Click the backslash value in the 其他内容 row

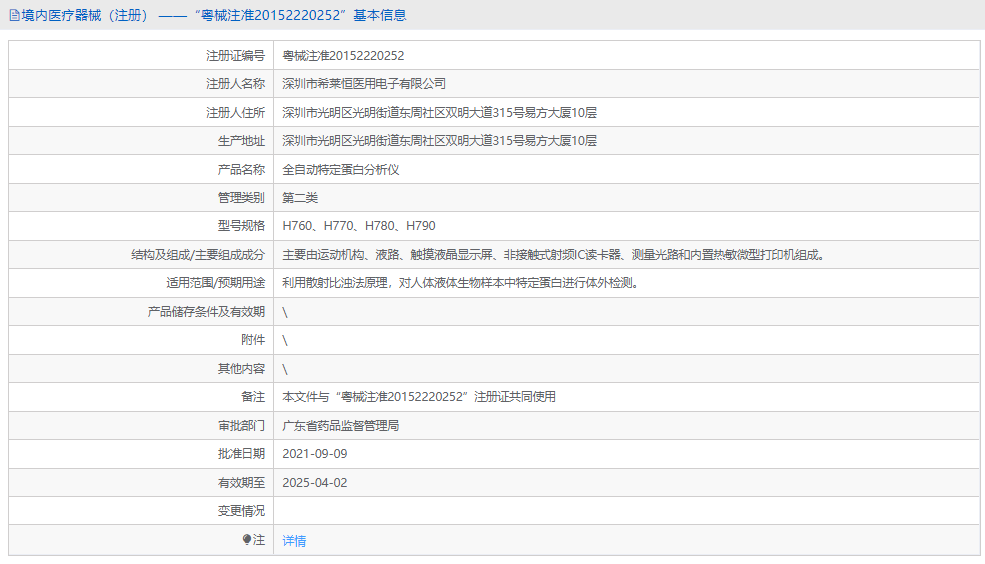tap(285, 369)
